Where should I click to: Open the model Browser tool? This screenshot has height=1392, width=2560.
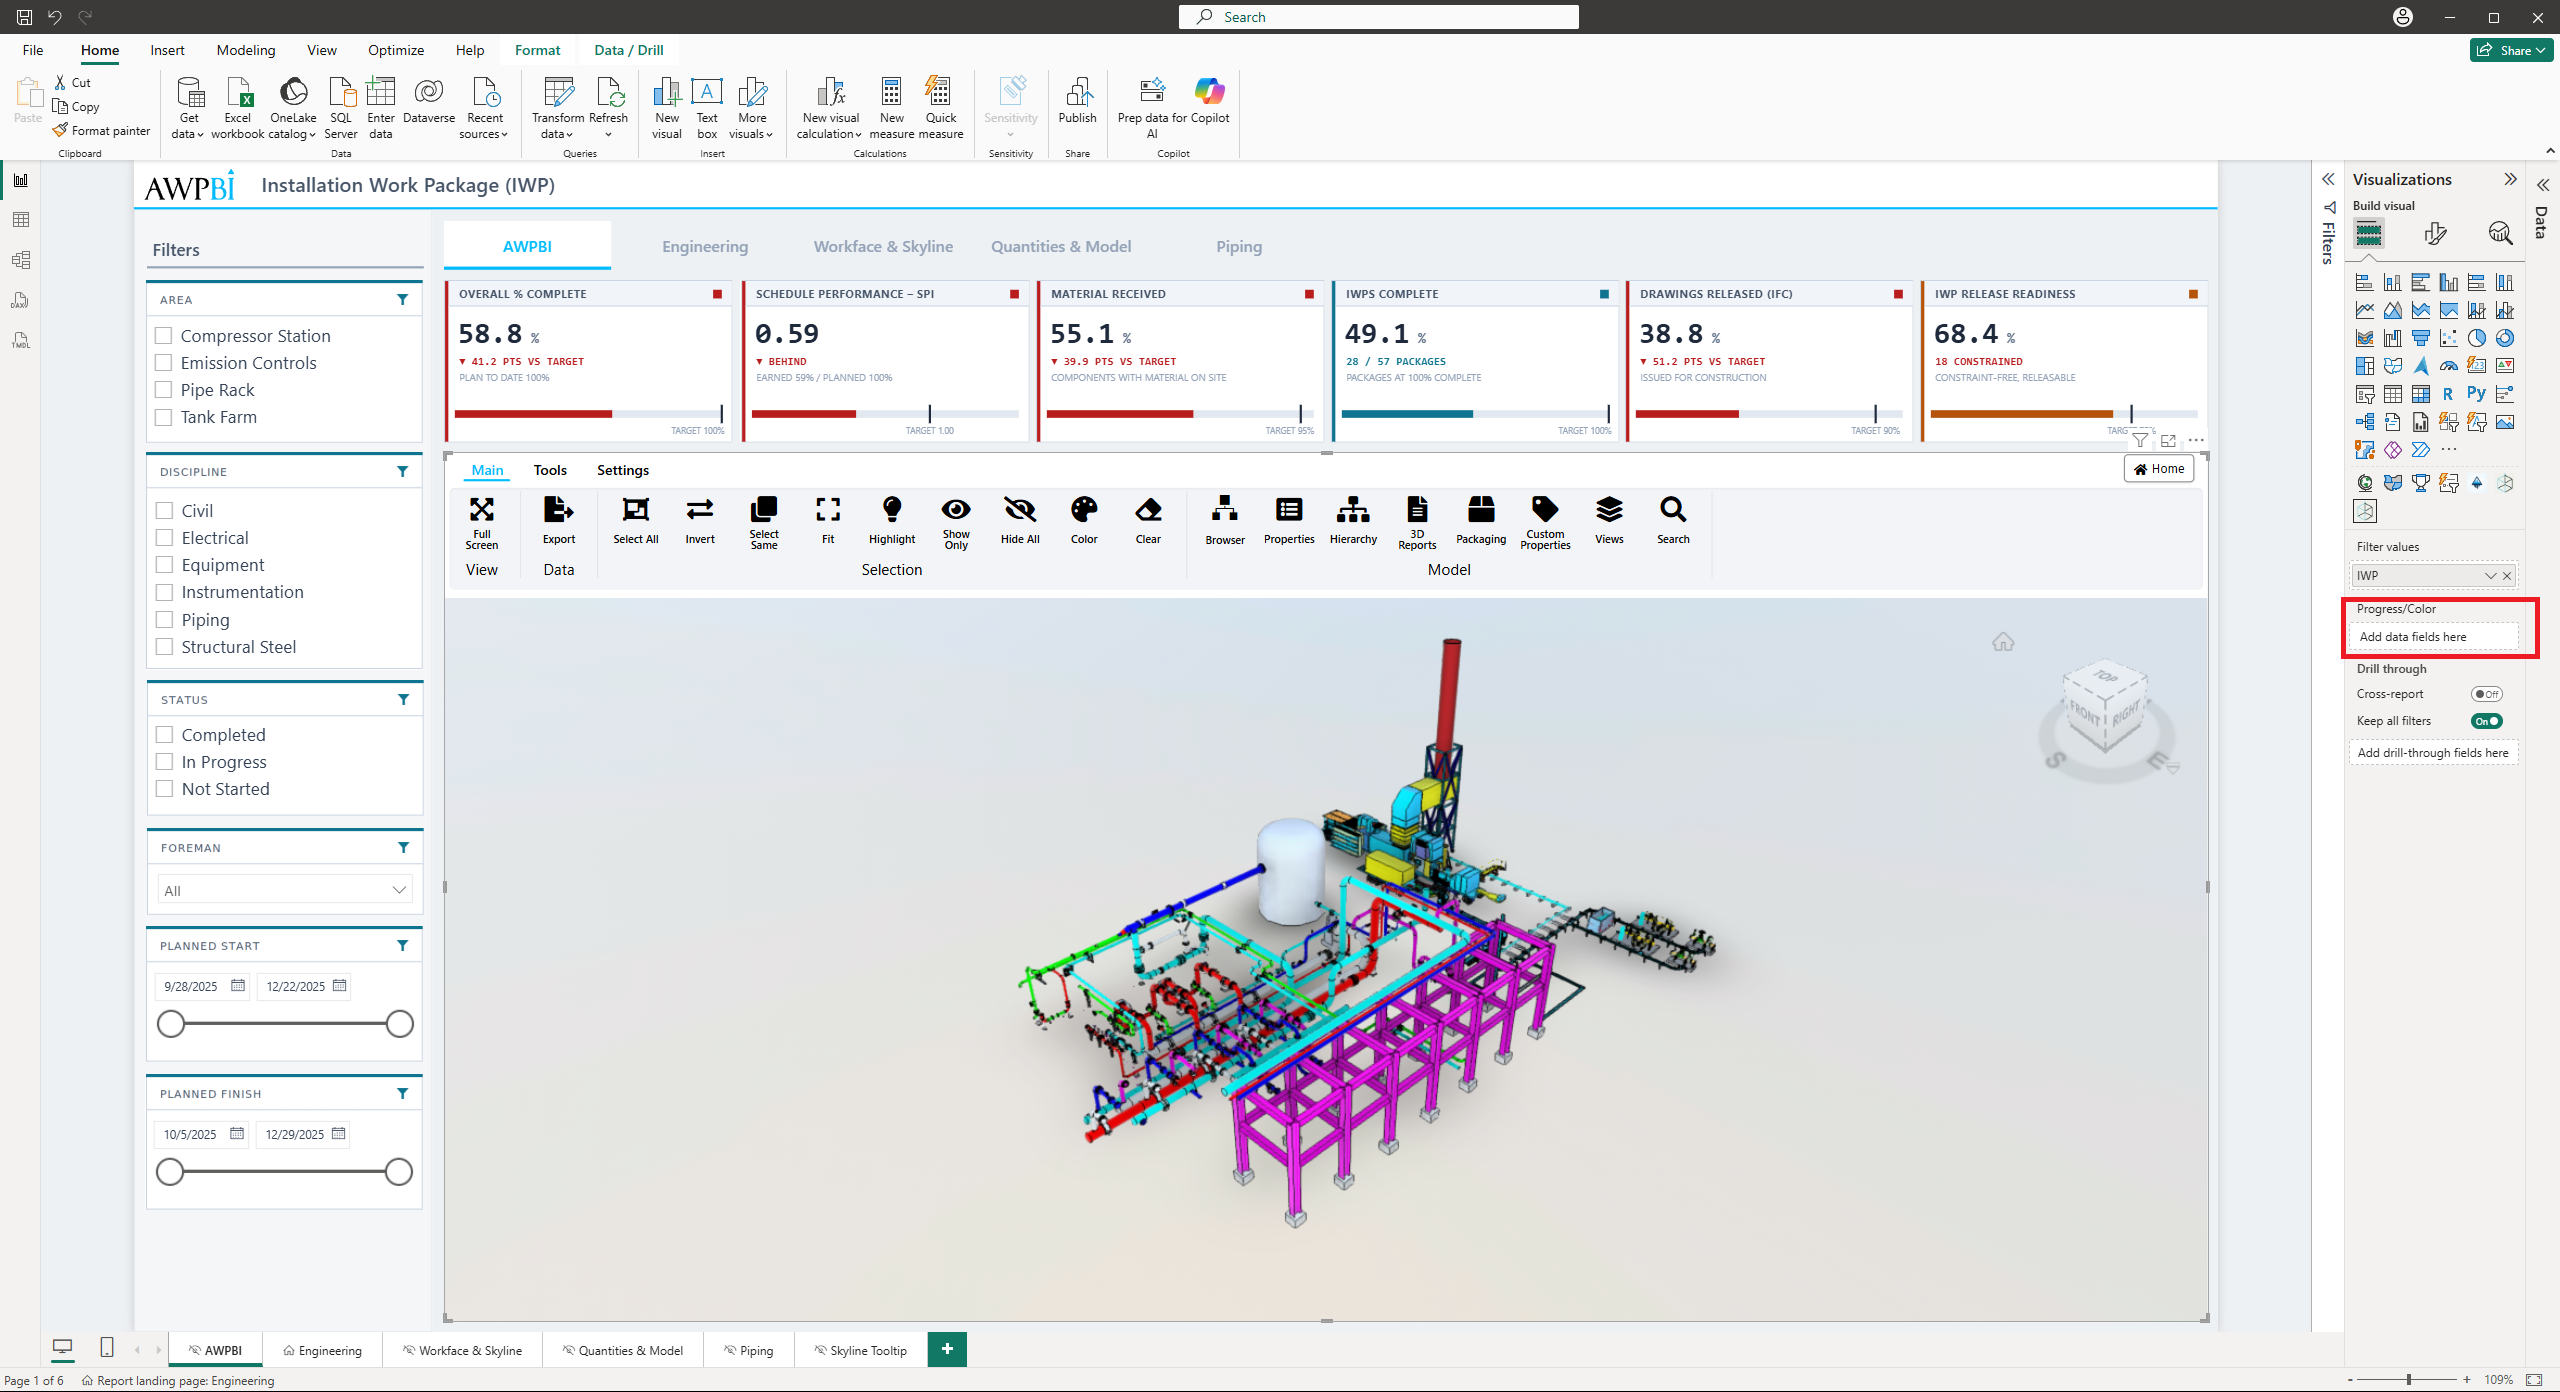[1225, 520]
